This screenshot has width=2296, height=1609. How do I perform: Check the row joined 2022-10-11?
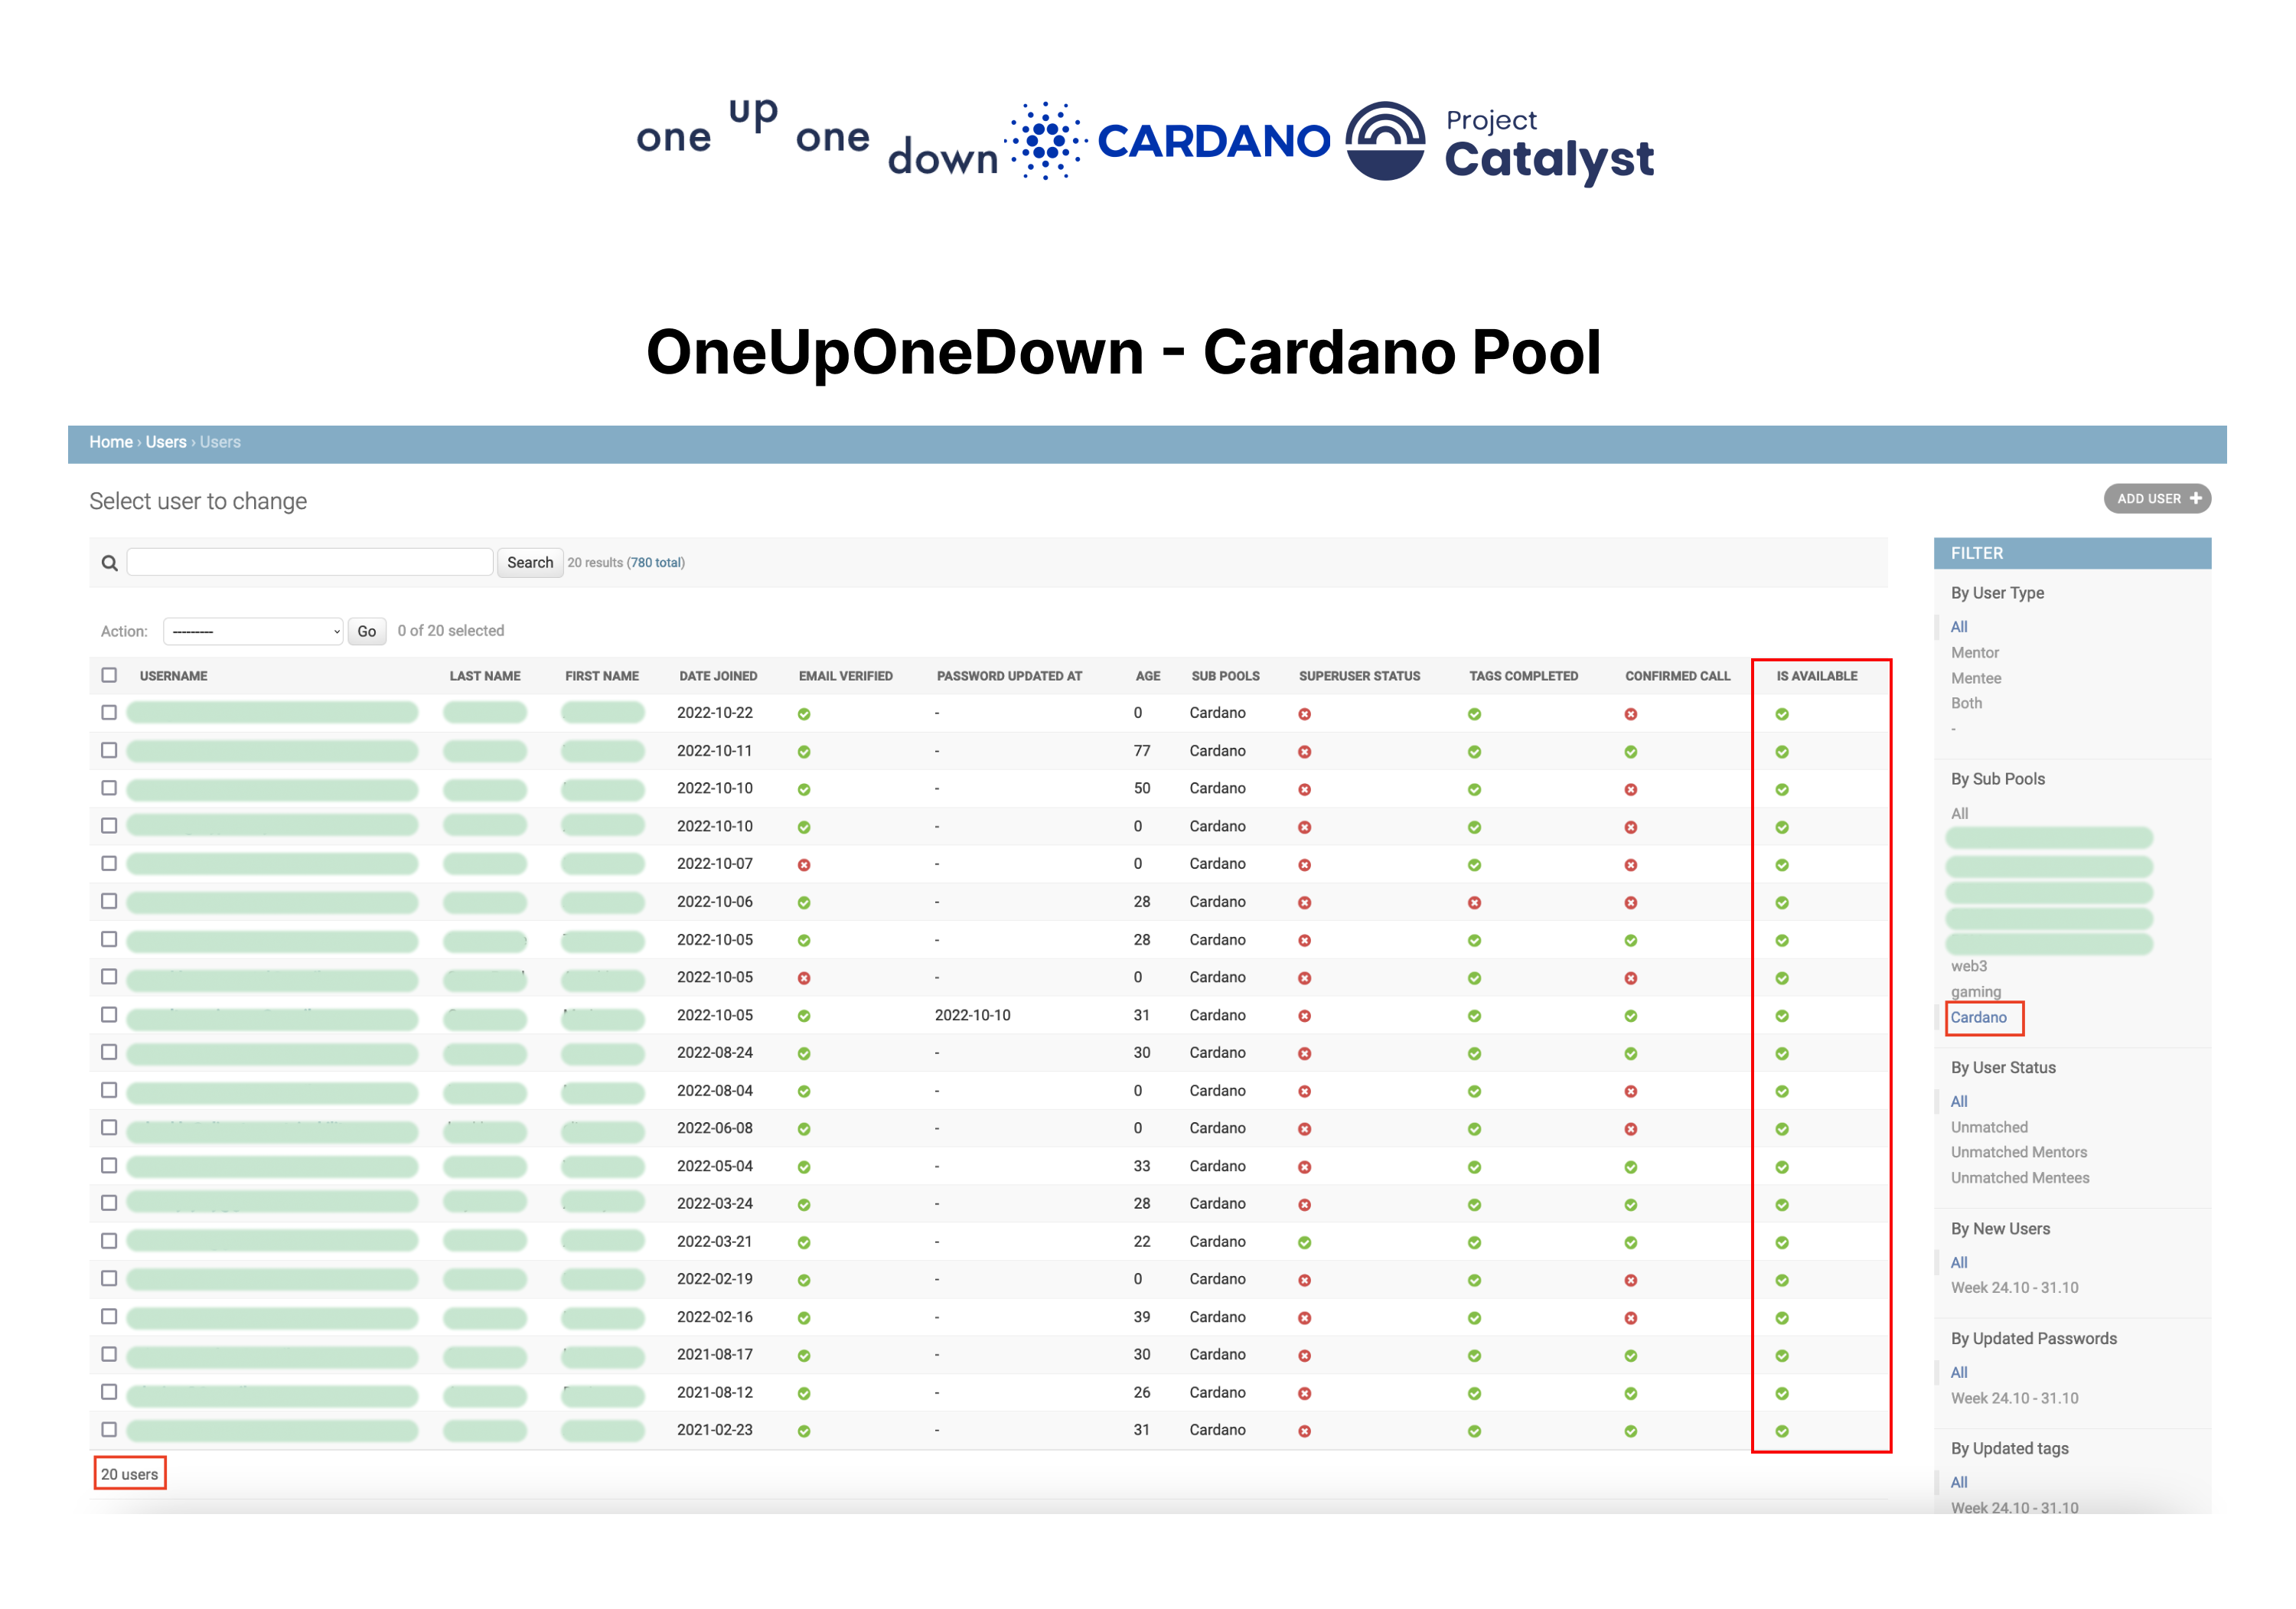click(109, 750)
